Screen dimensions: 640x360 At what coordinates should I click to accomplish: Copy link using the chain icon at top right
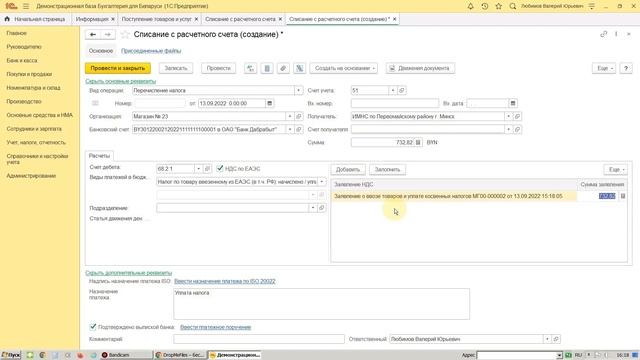pyautogui.click(x=604, y=34)
